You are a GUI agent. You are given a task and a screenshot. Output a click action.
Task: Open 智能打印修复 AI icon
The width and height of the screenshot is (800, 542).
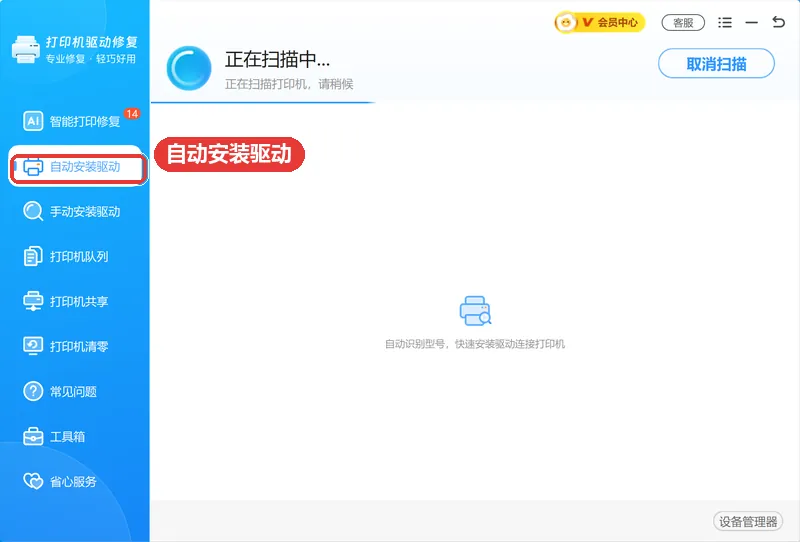click(33, 121)
